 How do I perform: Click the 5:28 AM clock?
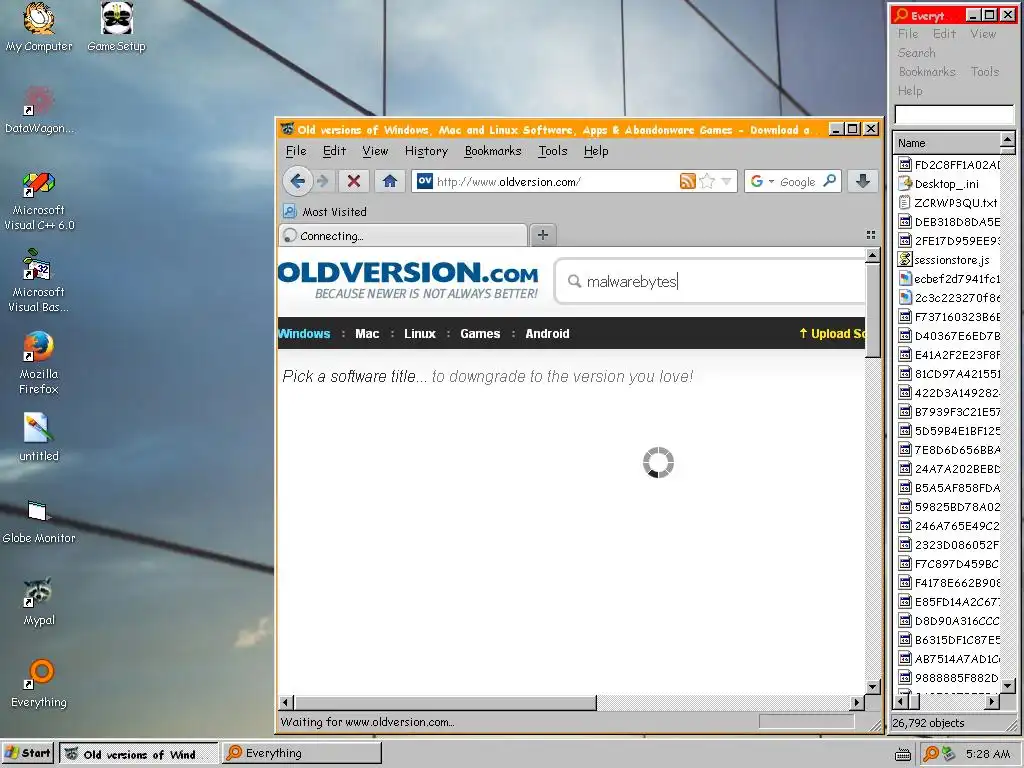click(x=987, y=754)
